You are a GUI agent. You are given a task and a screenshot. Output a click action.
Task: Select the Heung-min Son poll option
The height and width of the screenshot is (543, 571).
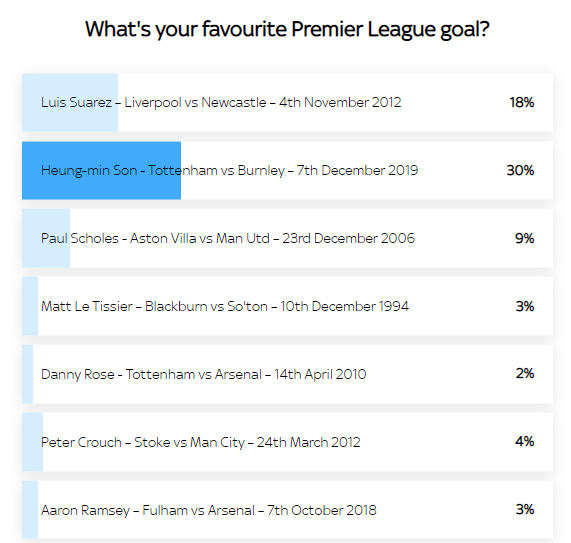pos(287,170)
